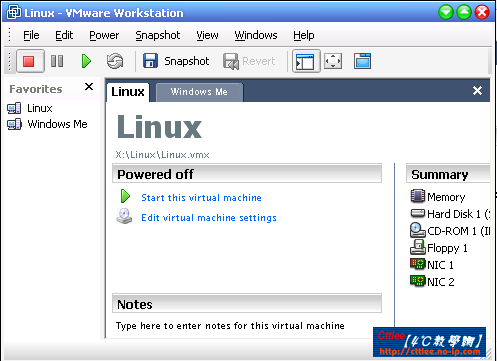
Task: Minimize the VMware Workstation window
Action: point(446,13)
